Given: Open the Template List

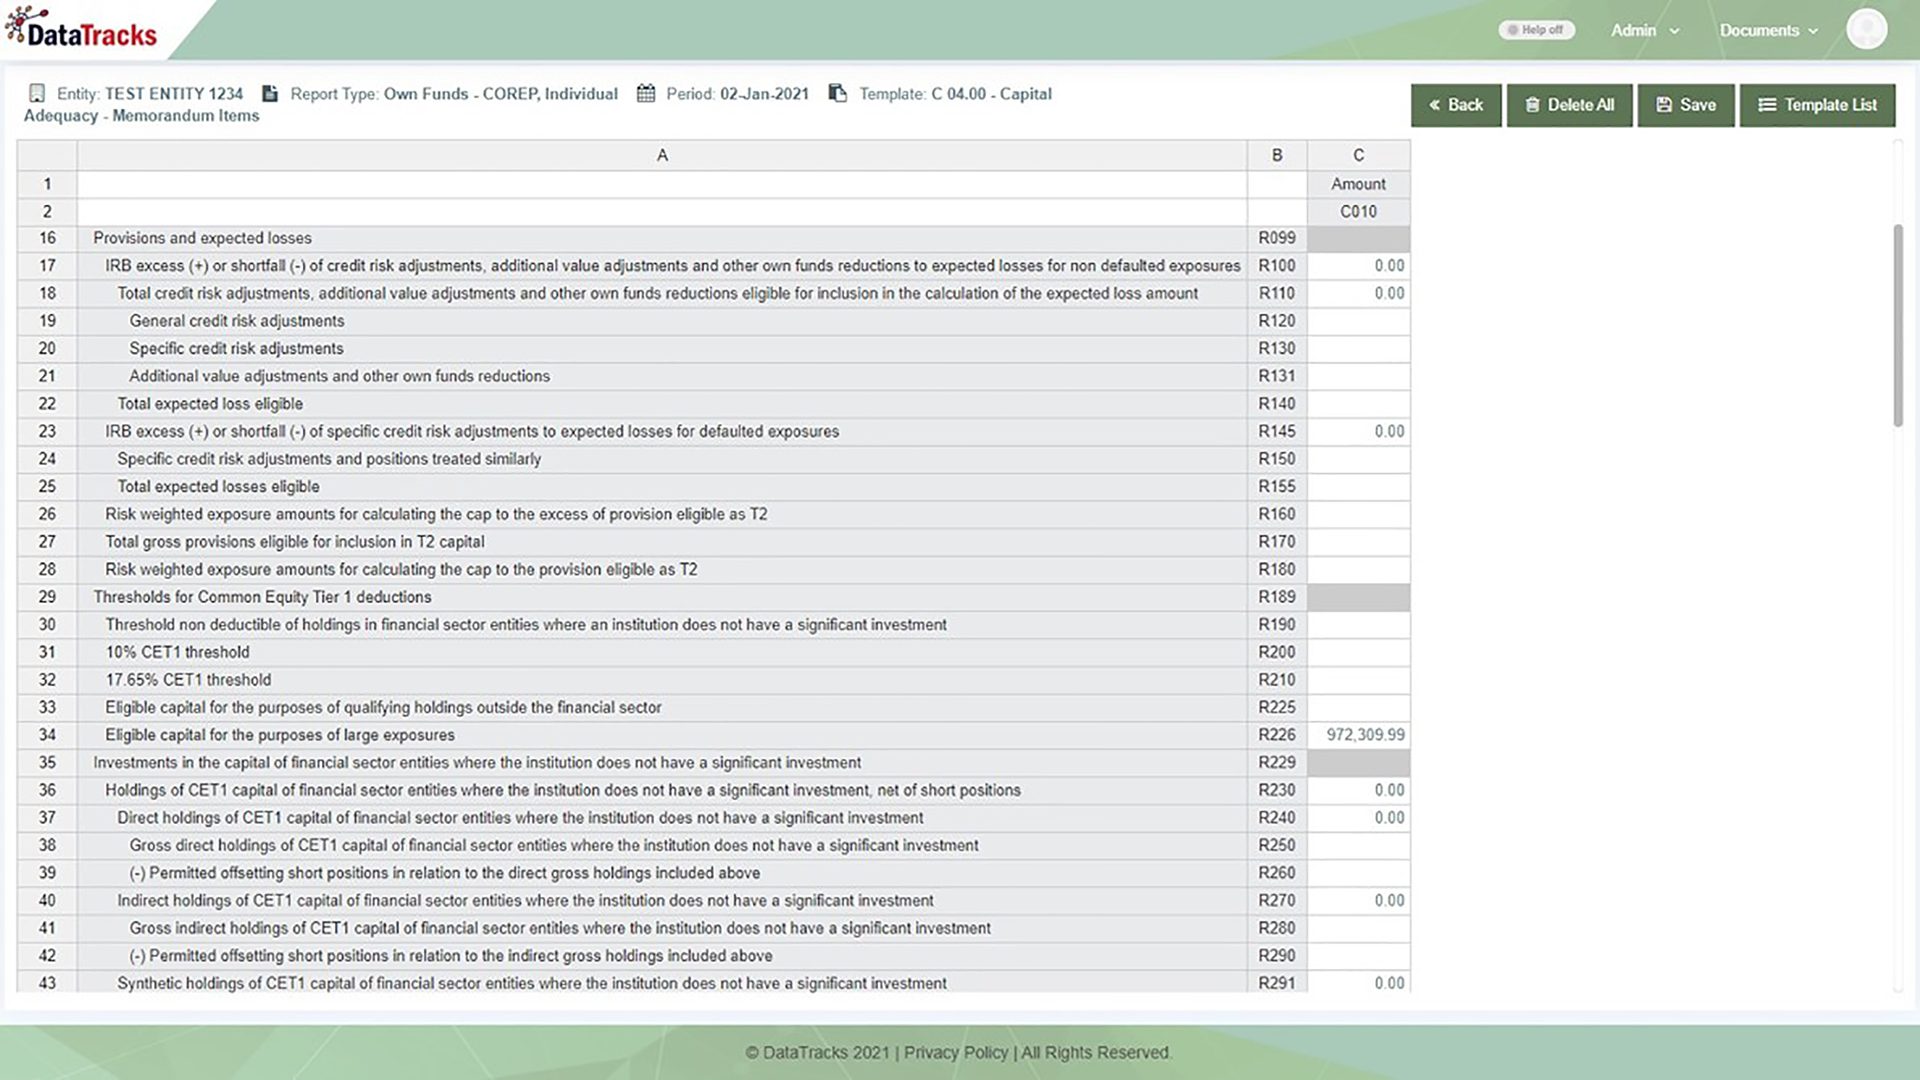Looking at the screenshot, I should [1817, 105].
